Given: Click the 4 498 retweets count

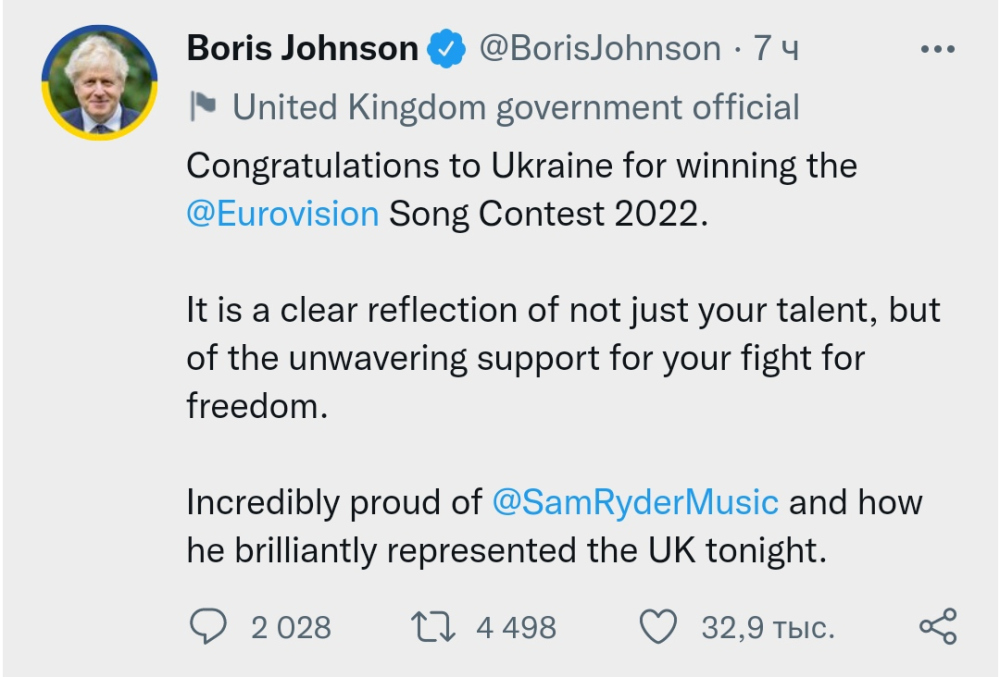Looking at the screenshot, I should point(516,627).
